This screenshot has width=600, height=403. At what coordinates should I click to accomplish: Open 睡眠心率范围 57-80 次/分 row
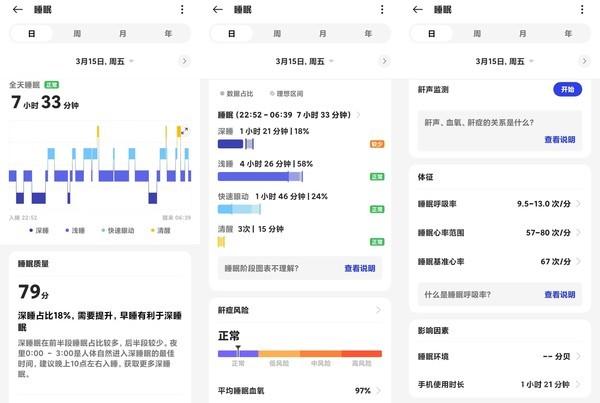coord(500,232)
